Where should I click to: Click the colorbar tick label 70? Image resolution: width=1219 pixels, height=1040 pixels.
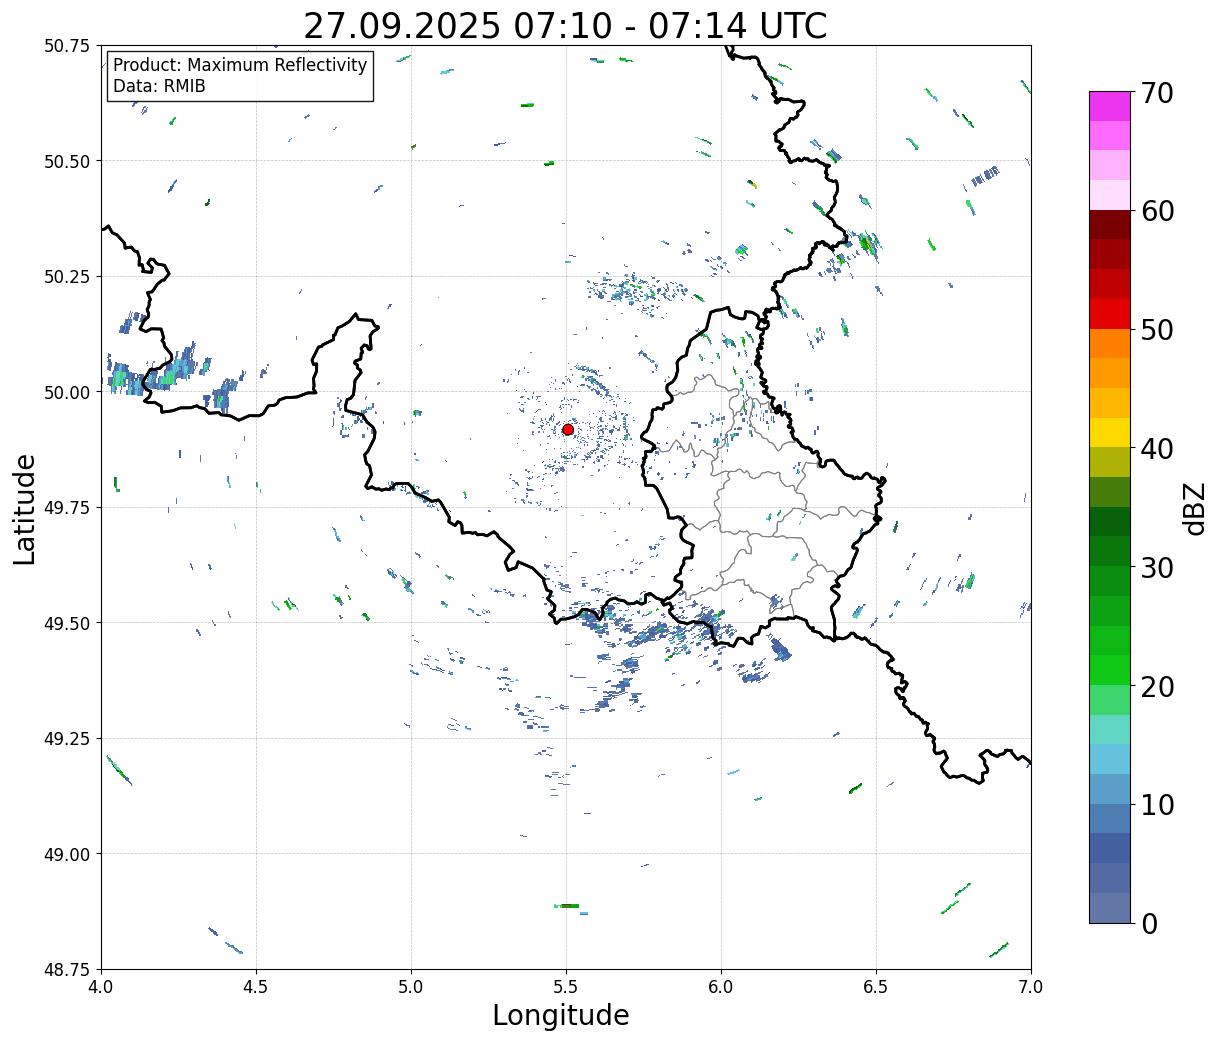tap(1156, 92)
